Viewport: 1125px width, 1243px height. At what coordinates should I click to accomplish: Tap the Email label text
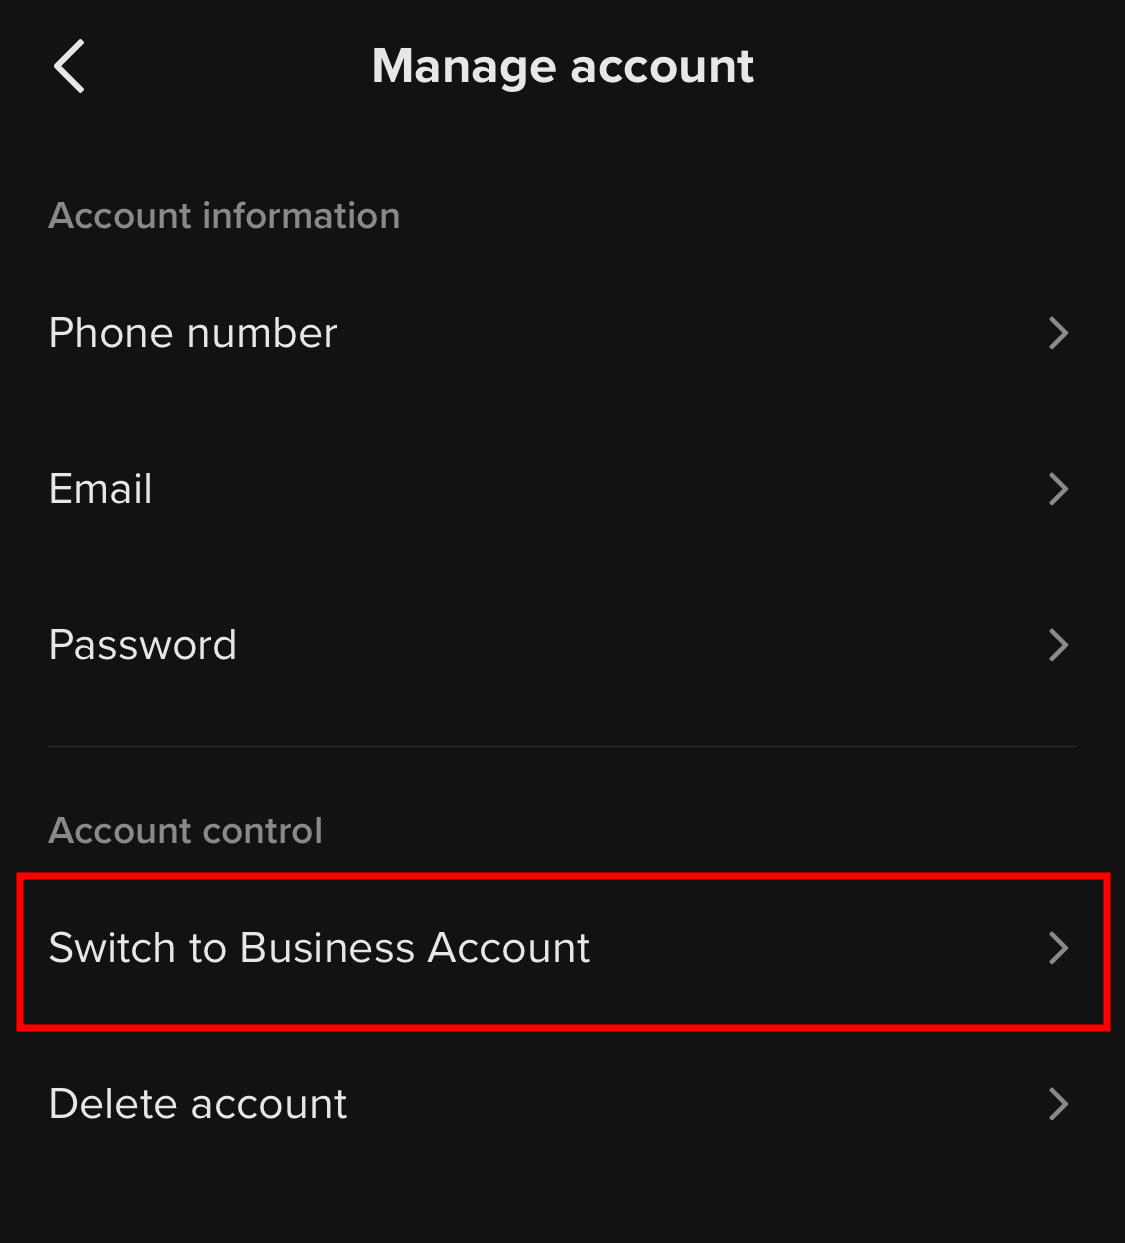coord(100,489)
